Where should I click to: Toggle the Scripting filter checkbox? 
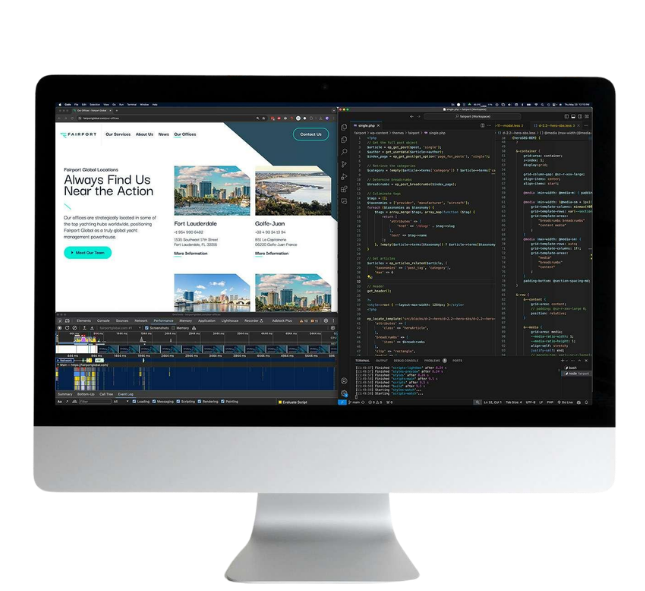click(x=179, y=401)
